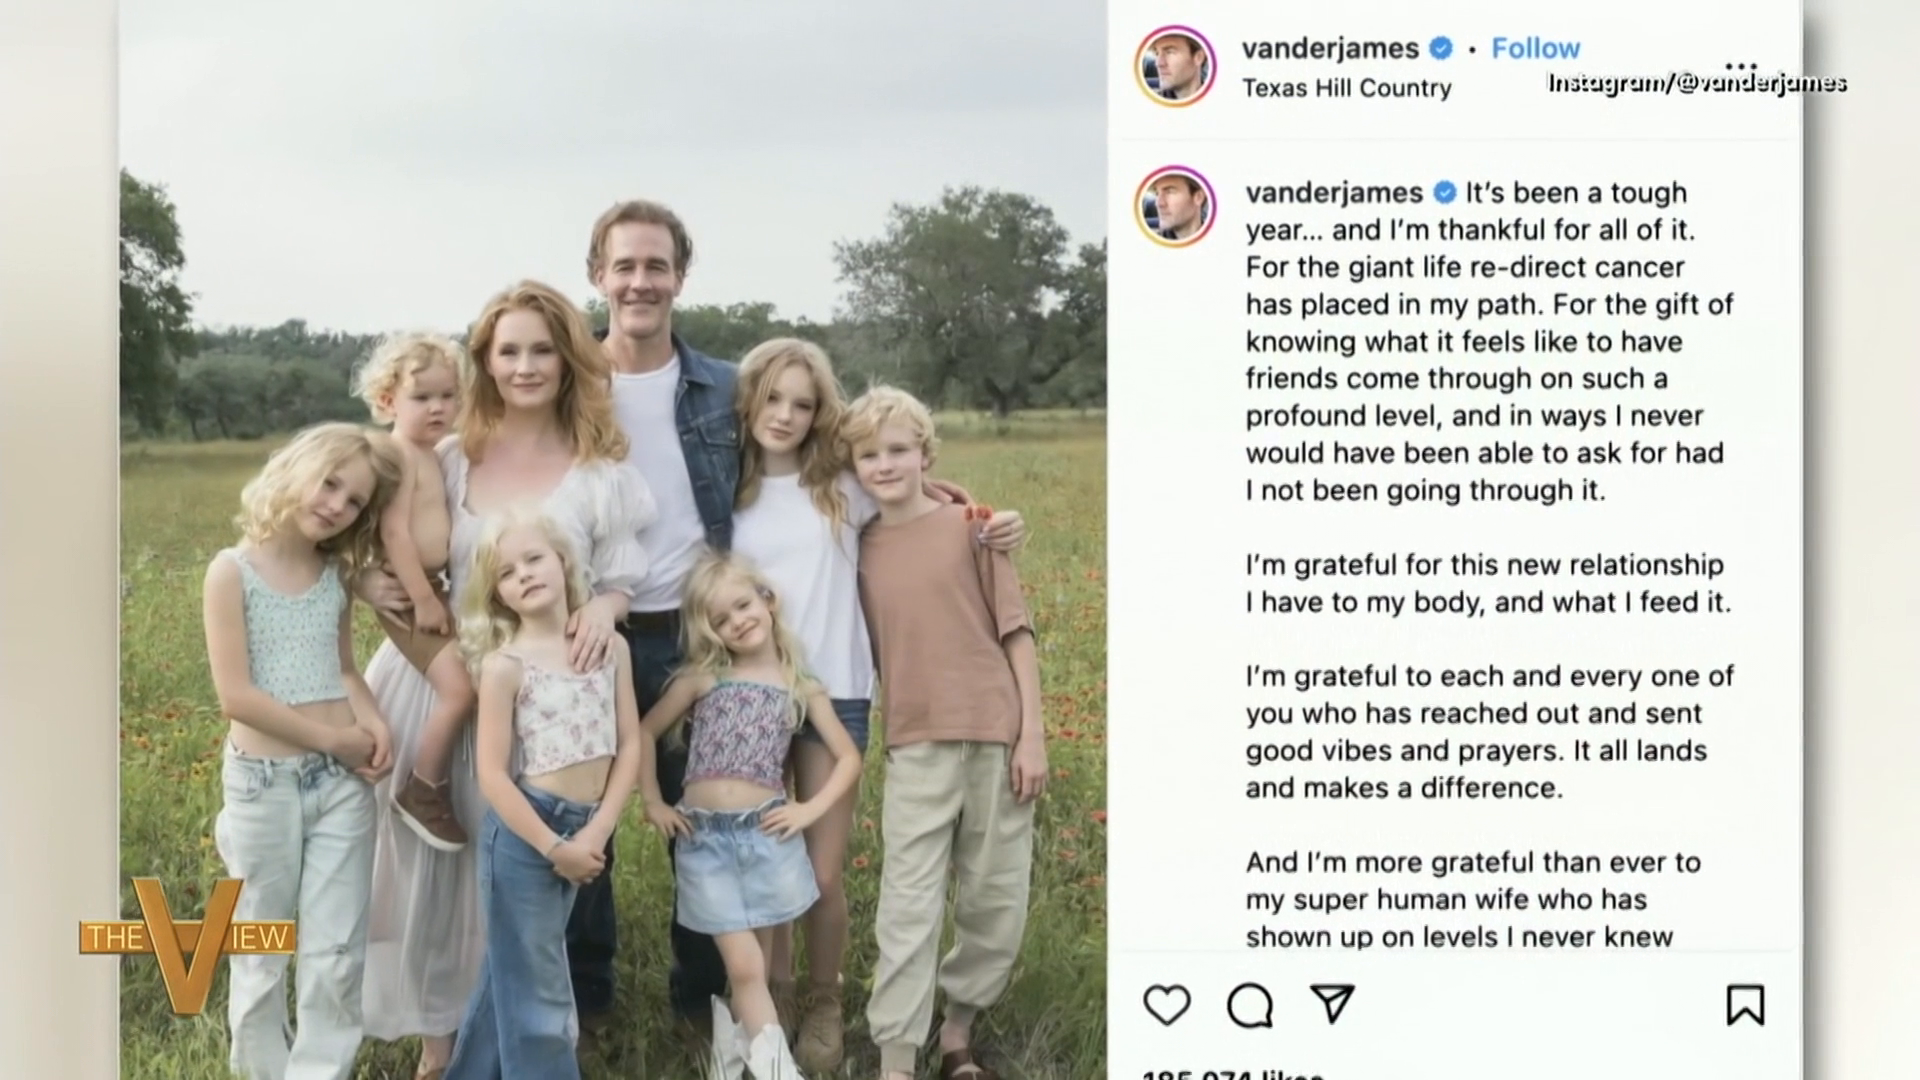Viewport: 1920px width, 1080px height.
Task: Click the verified badge in the post header
Action: 1441,48
